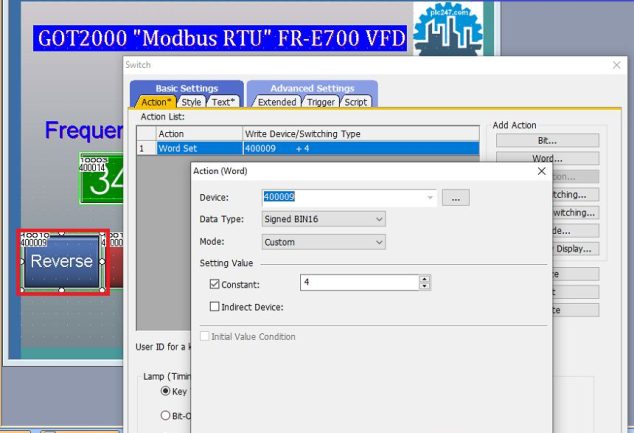Screen dimensions: 634x433
Task: Close the Switch dialog window
Action: [617, 65]
